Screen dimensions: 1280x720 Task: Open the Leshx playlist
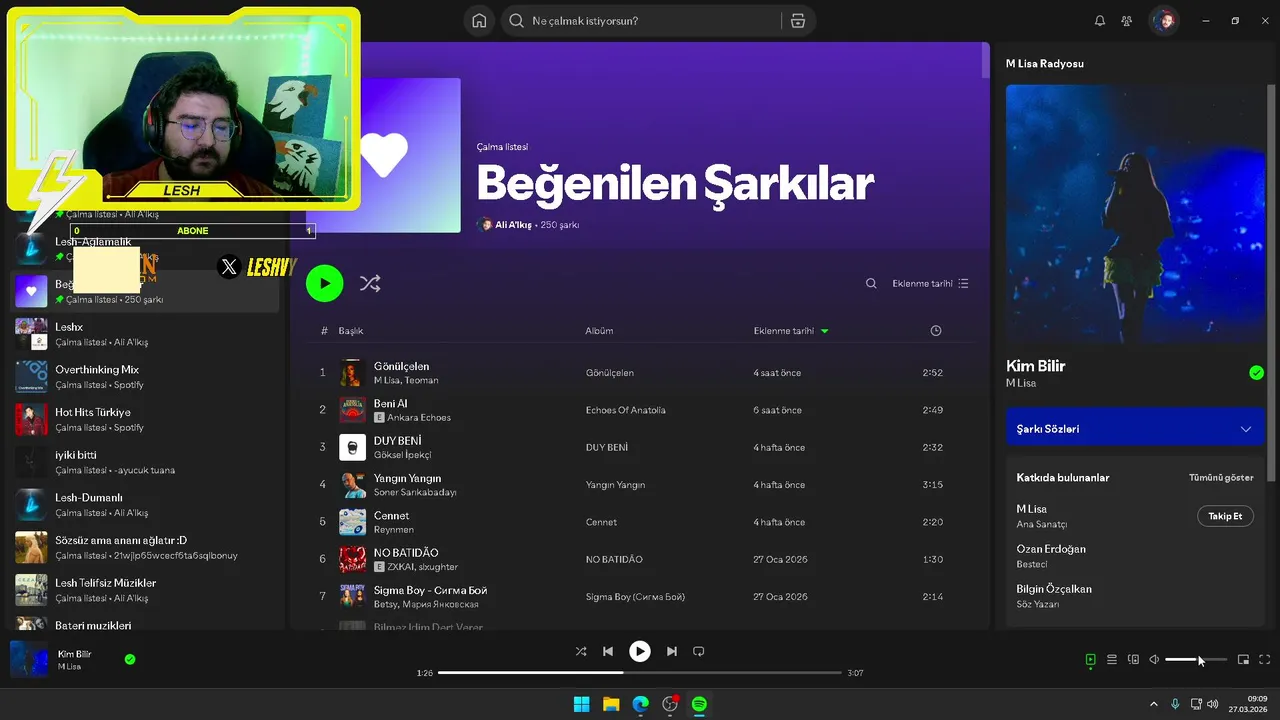point(145,334)
